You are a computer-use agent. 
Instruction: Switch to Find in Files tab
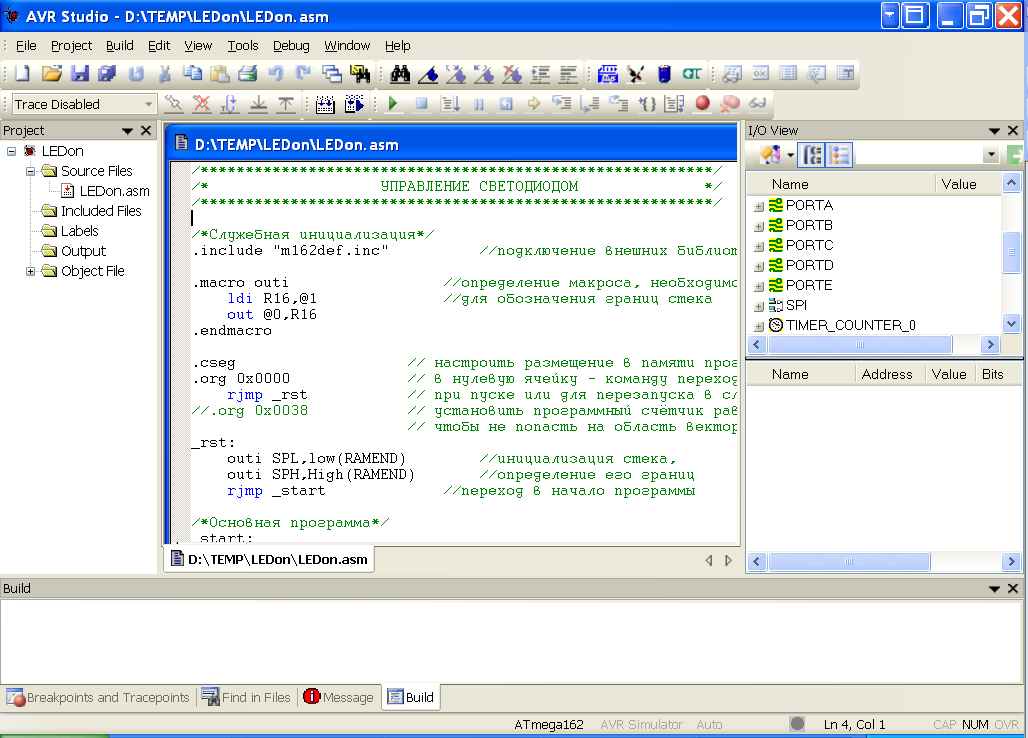tap(247, 697)
